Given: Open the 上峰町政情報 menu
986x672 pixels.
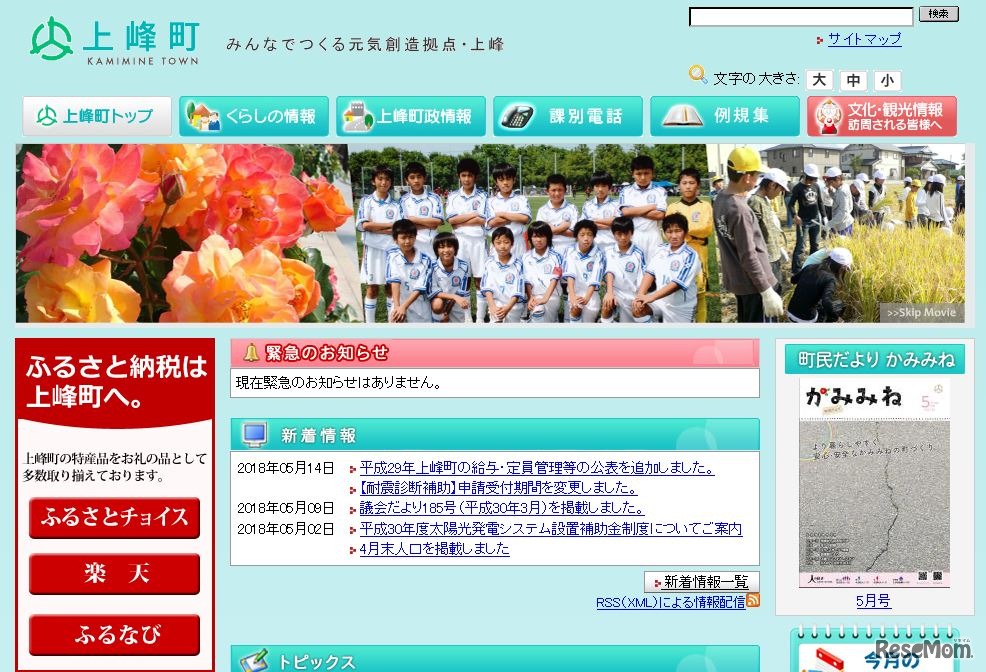Looking at the screenshot, I should [411, 116].
